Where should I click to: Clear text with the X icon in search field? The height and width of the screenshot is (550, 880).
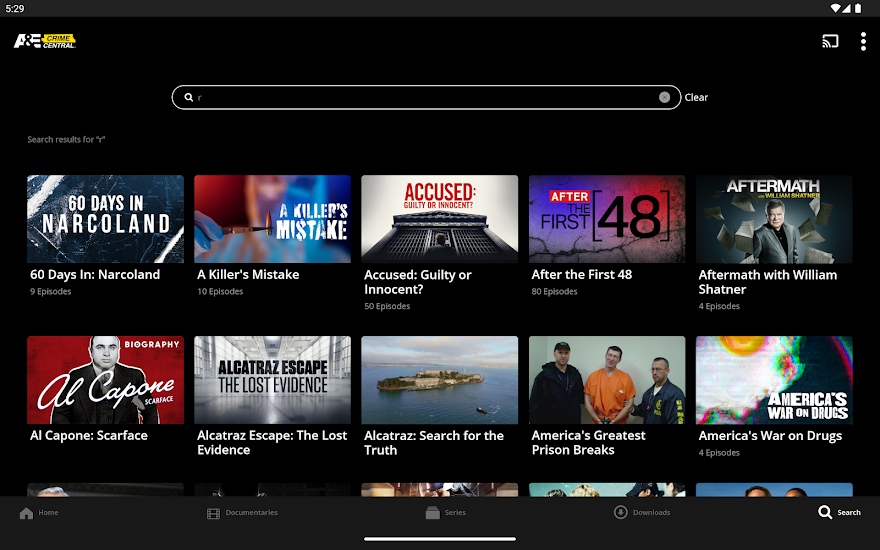coord(664,97)
